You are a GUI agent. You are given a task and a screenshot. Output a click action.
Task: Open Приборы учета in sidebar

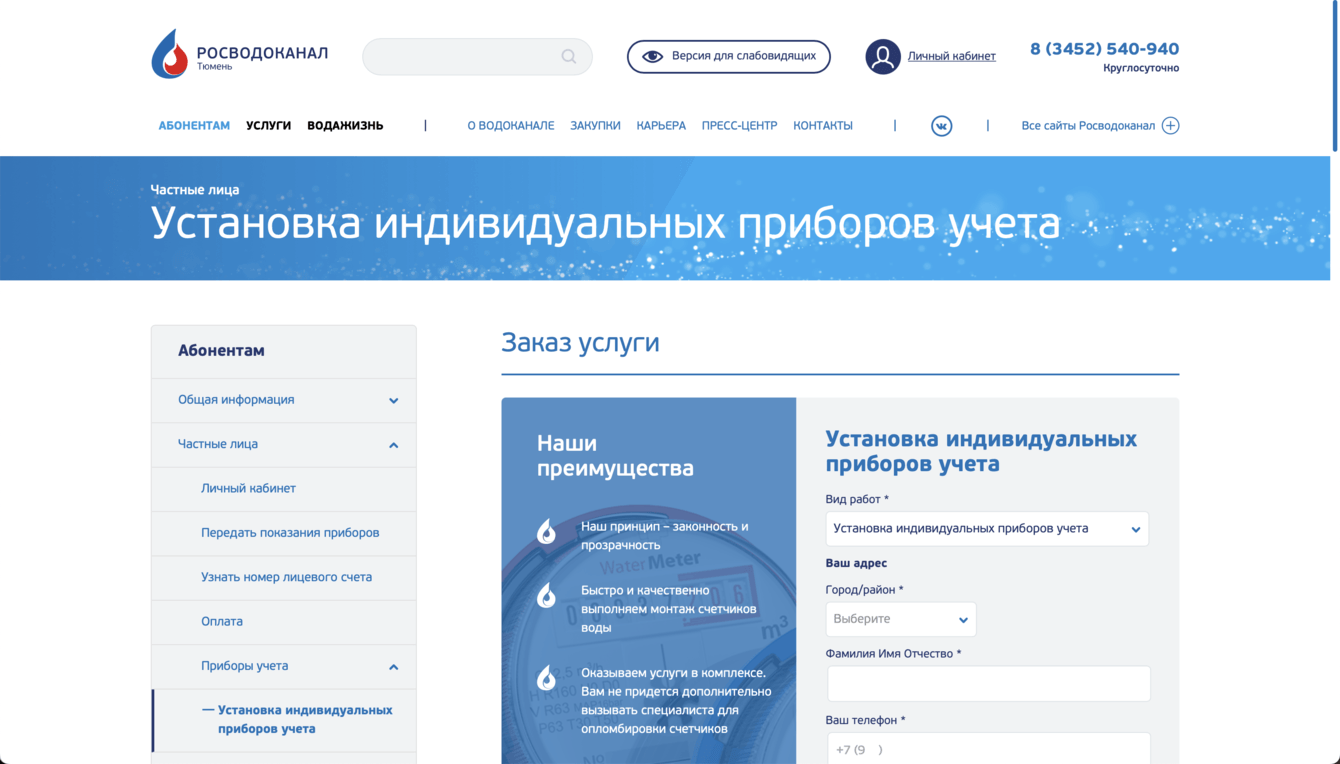coord(244,666)
